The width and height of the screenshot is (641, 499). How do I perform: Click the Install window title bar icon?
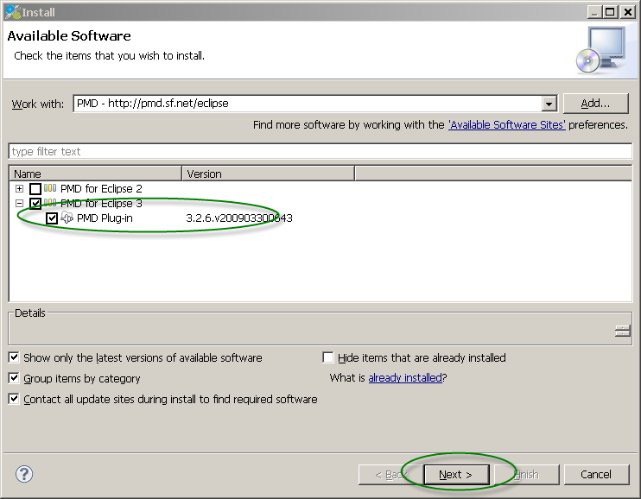[12, 12]
